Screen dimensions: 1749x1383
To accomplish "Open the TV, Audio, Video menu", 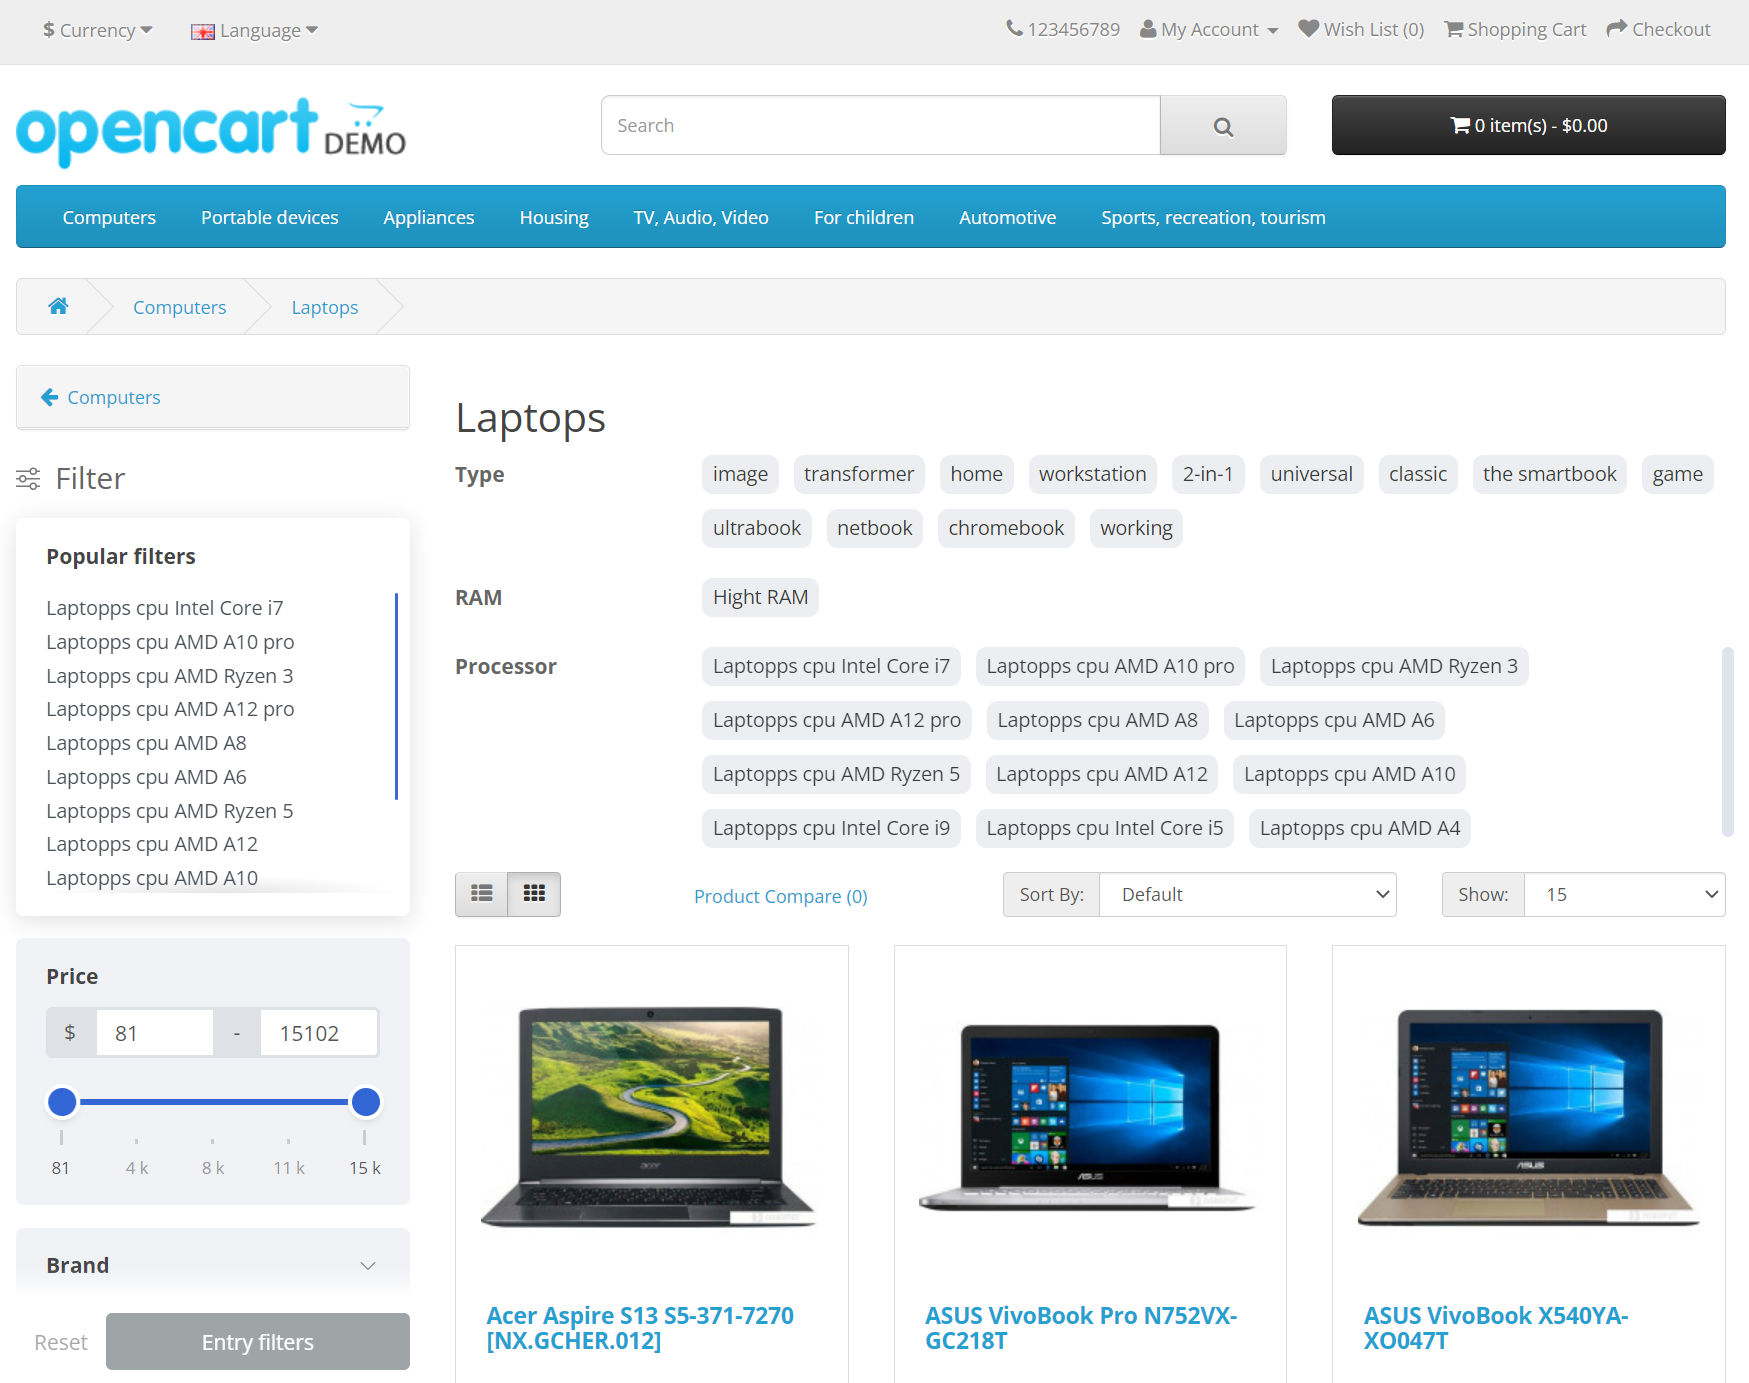I will point(700,217).
